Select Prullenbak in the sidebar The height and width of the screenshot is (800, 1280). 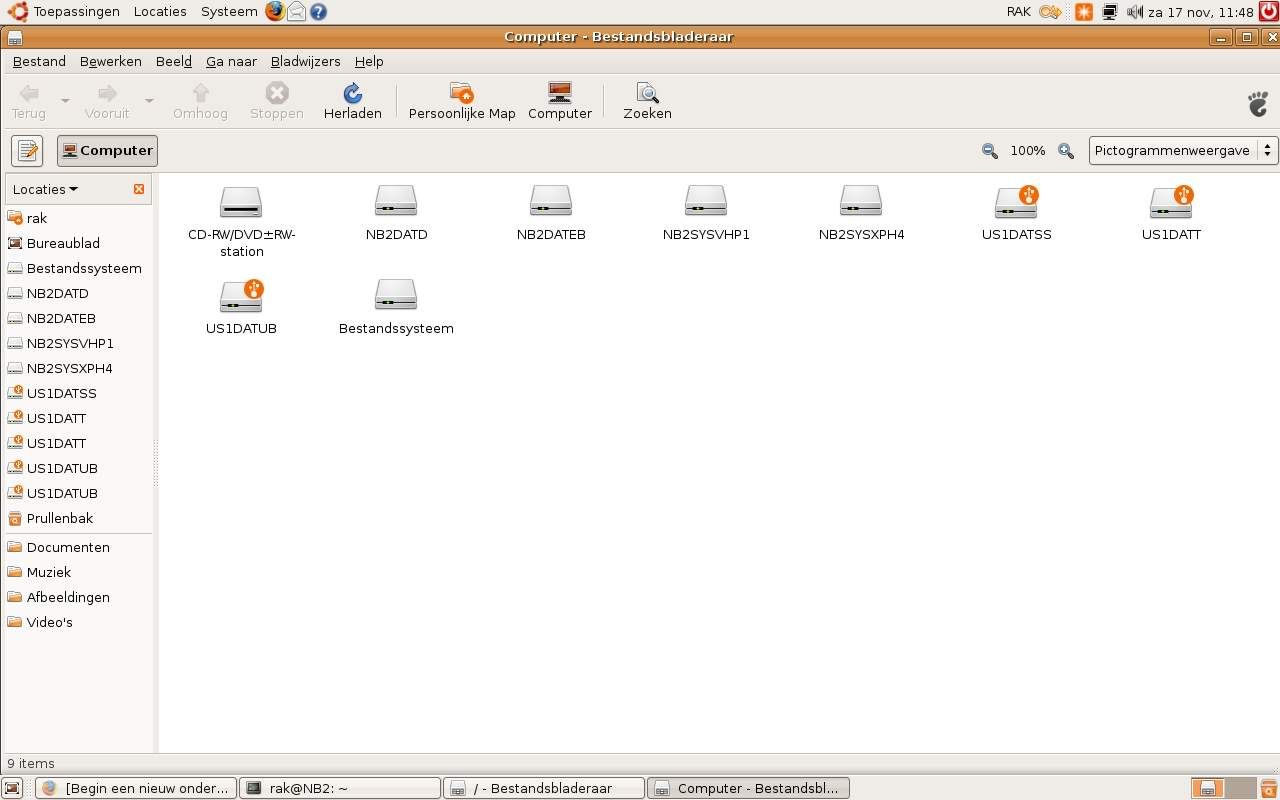pos(59,518)
